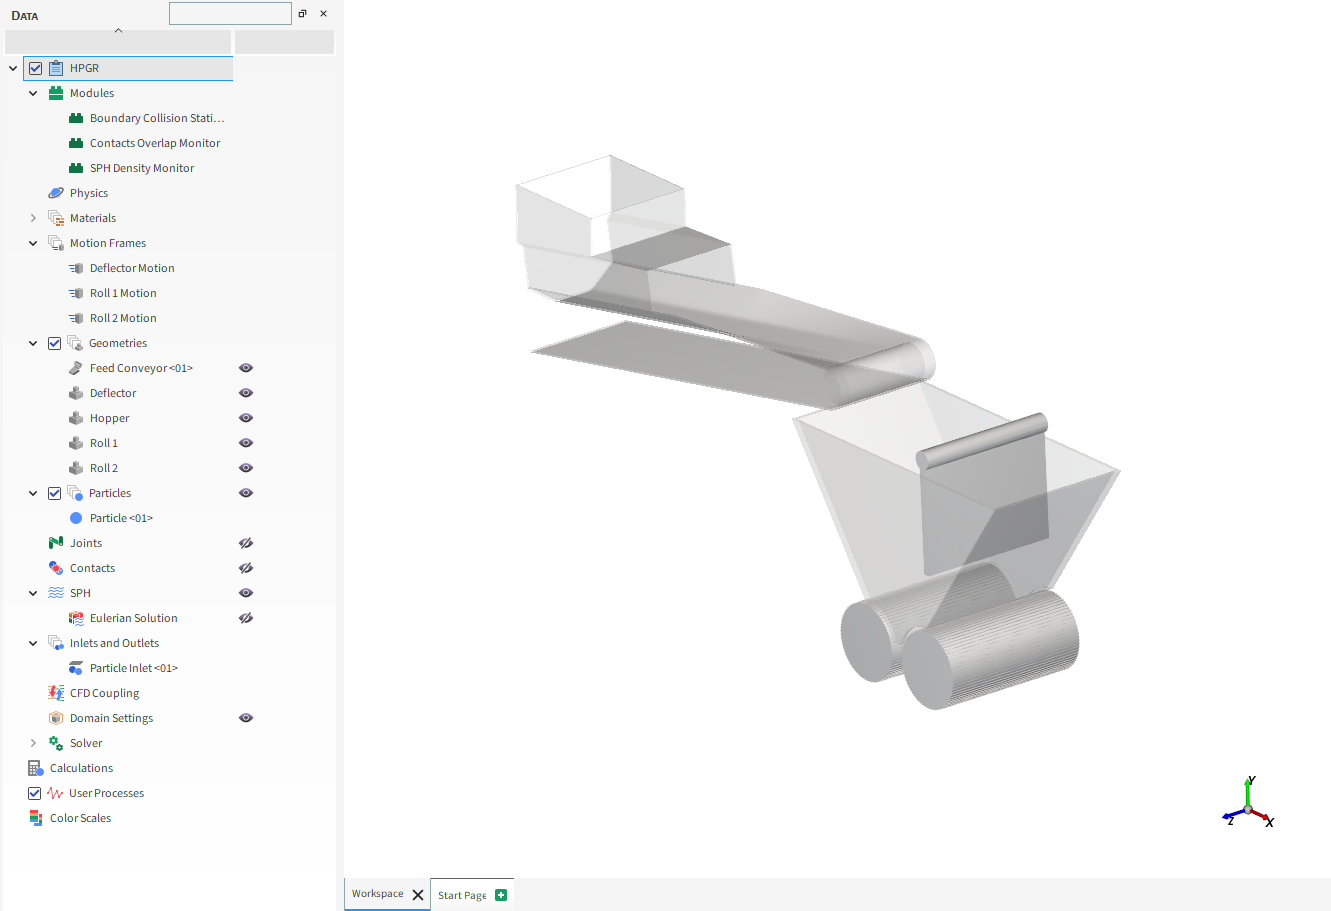Close the Data panel
This screenshot has height=911, width=1331.
pyautogui.click(x=323, y=14)
